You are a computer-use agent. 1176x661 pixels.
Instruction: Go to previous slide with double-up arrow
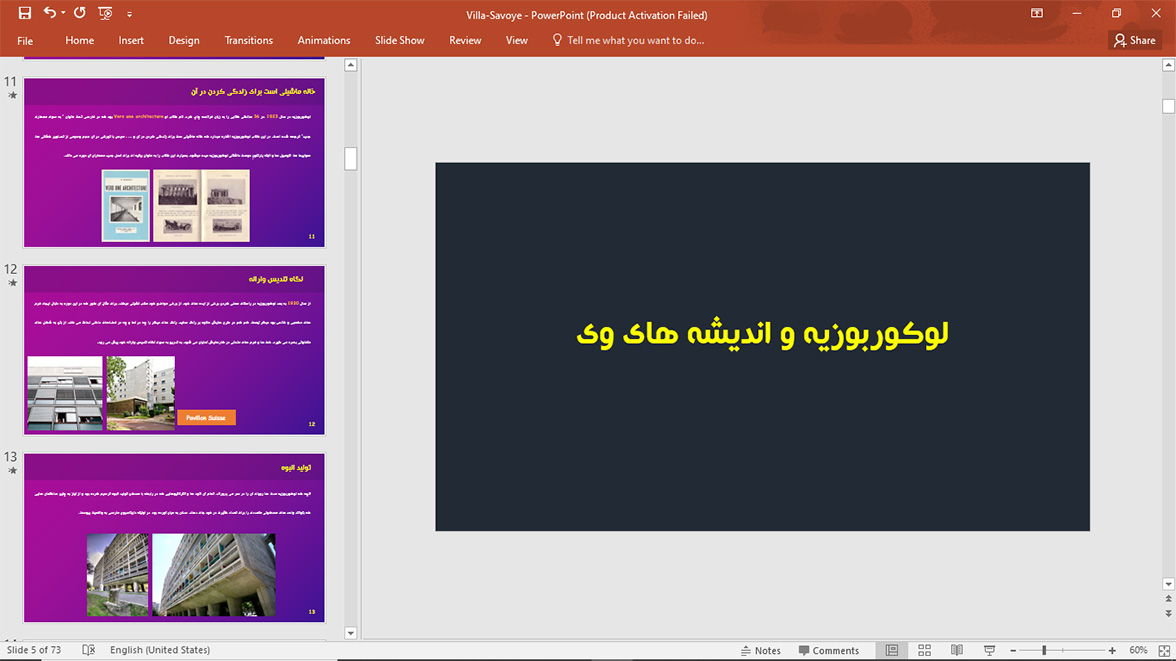click(x=1168, y=599)
